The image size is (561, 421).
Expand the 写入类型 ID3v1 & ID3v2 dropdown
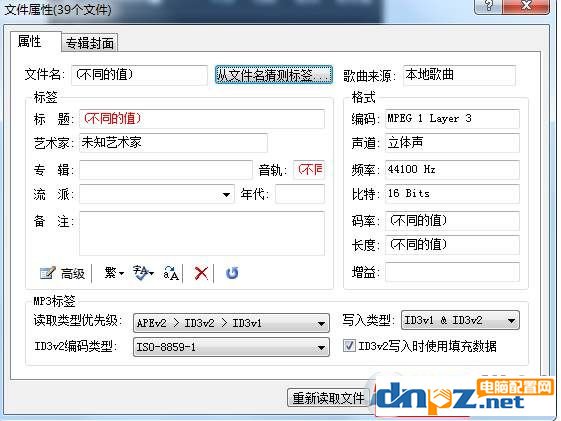coord(460,320)
